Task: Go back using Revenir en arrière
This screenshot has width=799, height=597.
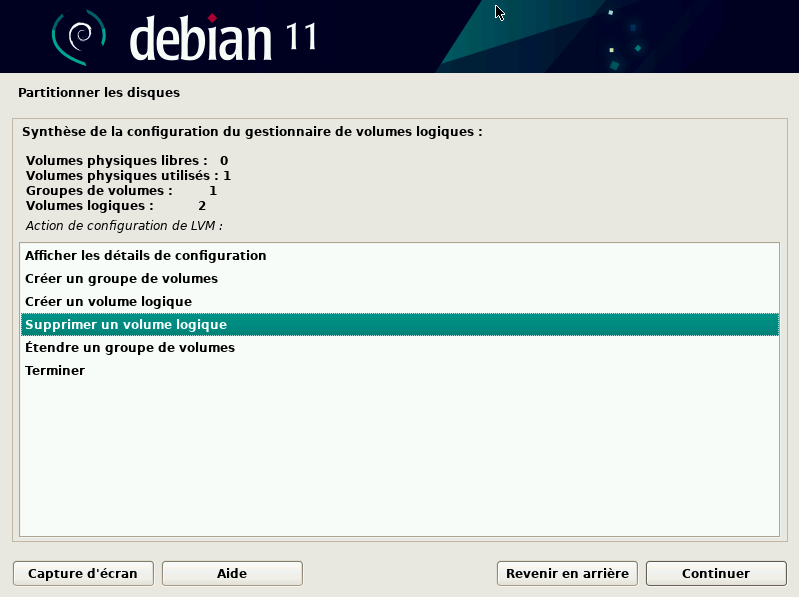Action: (567, 573)
